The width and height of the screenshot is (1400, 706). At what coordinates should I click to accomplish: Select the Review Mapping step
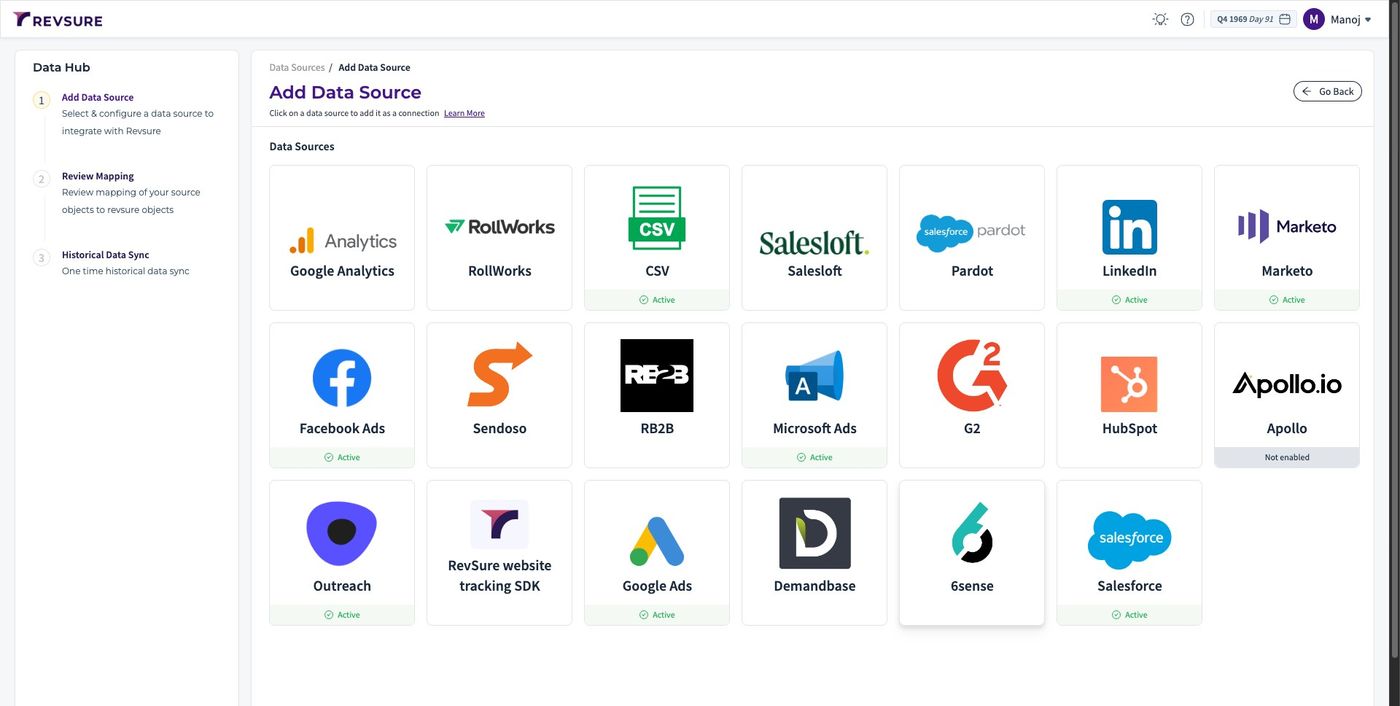click(98, 176)
